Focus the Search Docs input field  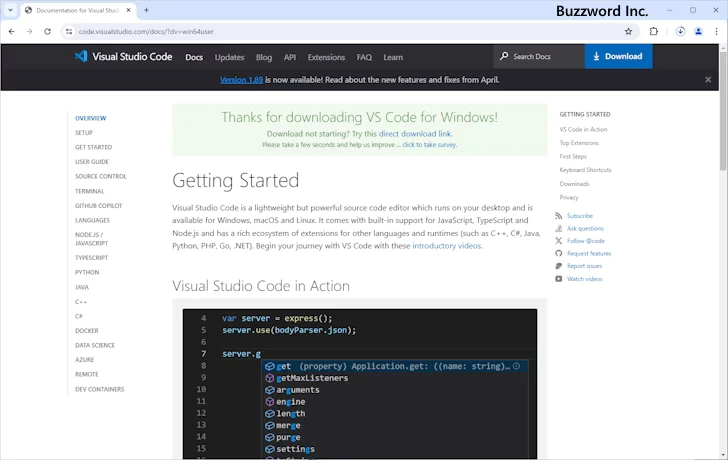coord(539,56)
